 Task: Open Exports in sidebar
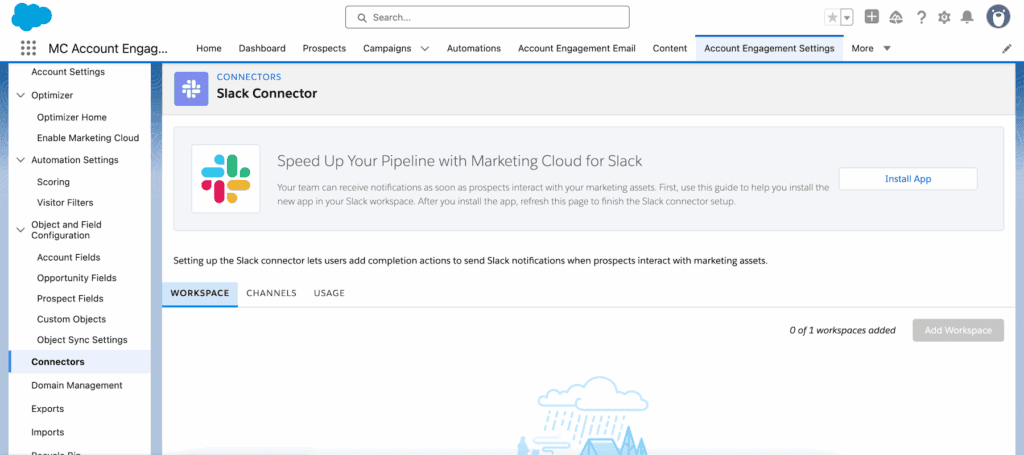48,409
